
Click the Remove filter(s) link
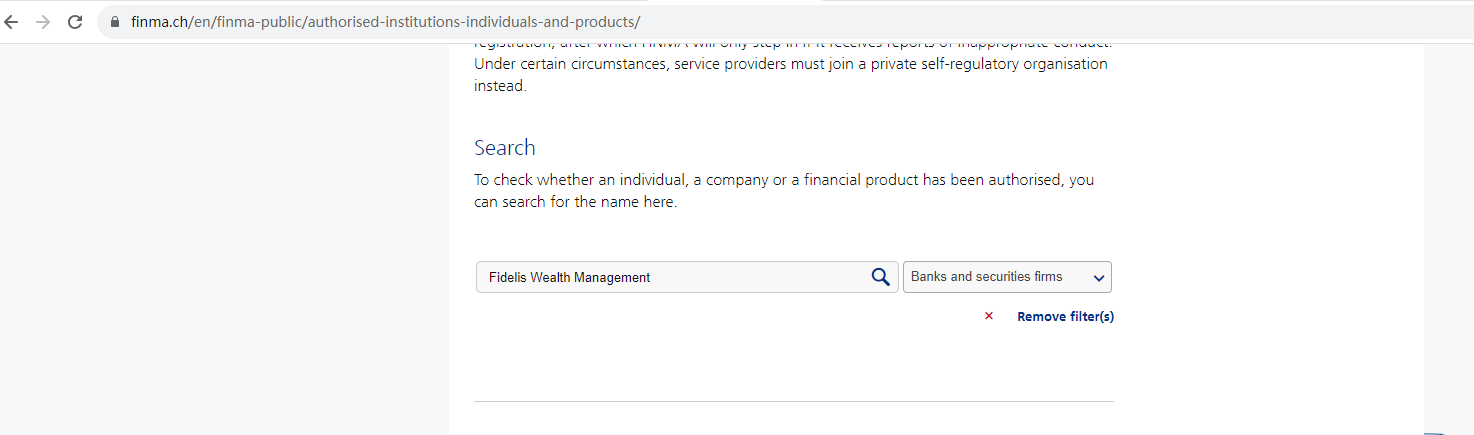coord(1065,316)
